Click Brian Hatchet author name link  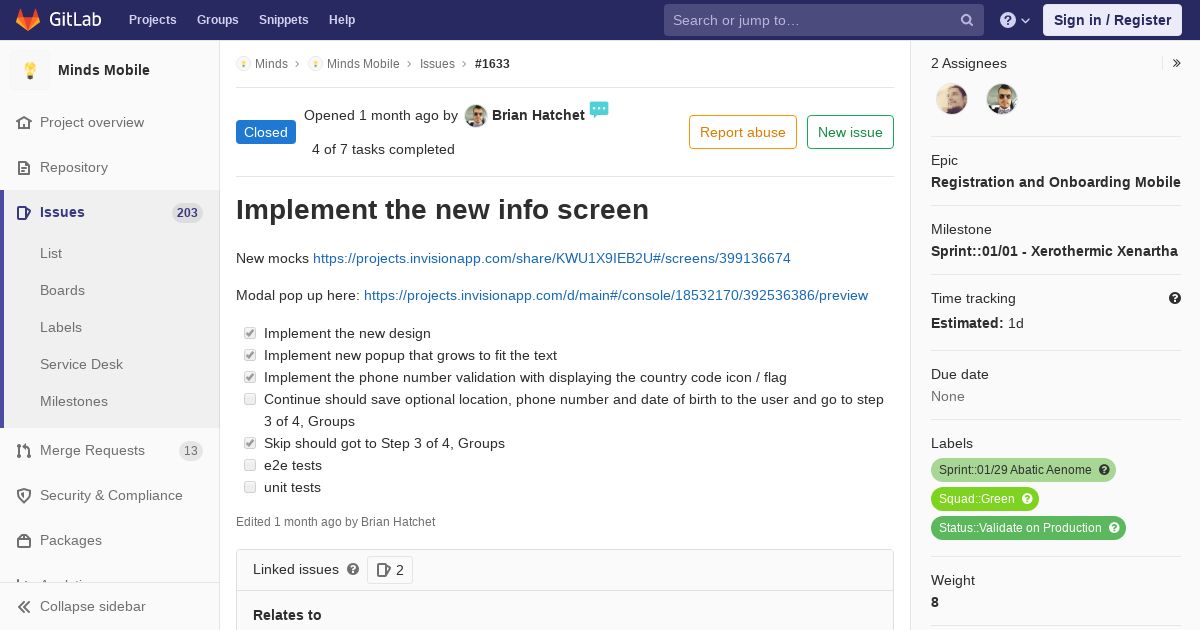tap(538, 115)
